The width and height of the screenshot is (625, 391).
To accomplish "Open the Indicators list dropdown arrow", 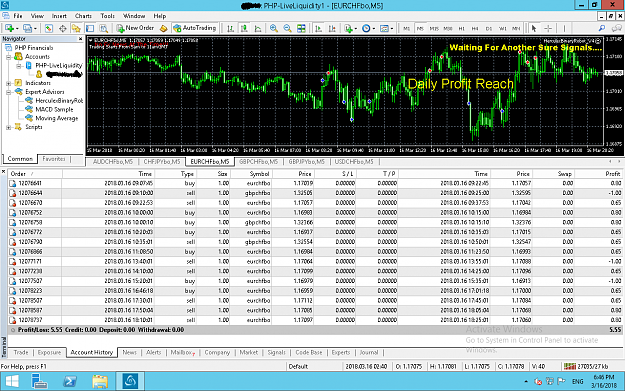I will [356, 29].
